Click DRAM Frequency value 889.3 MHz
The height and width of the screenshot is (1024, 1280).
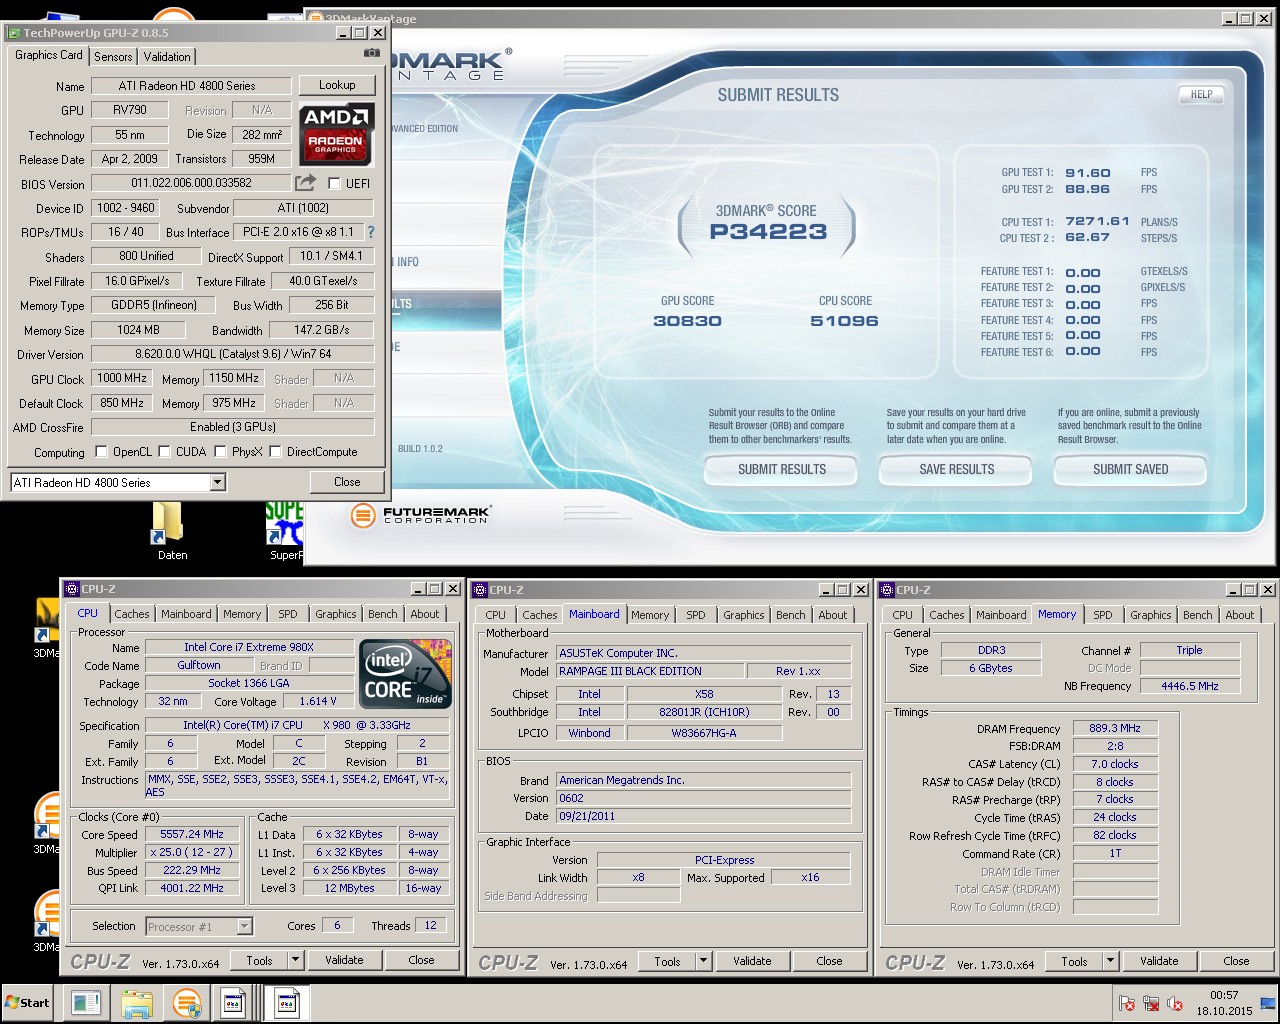(1115, 729)
